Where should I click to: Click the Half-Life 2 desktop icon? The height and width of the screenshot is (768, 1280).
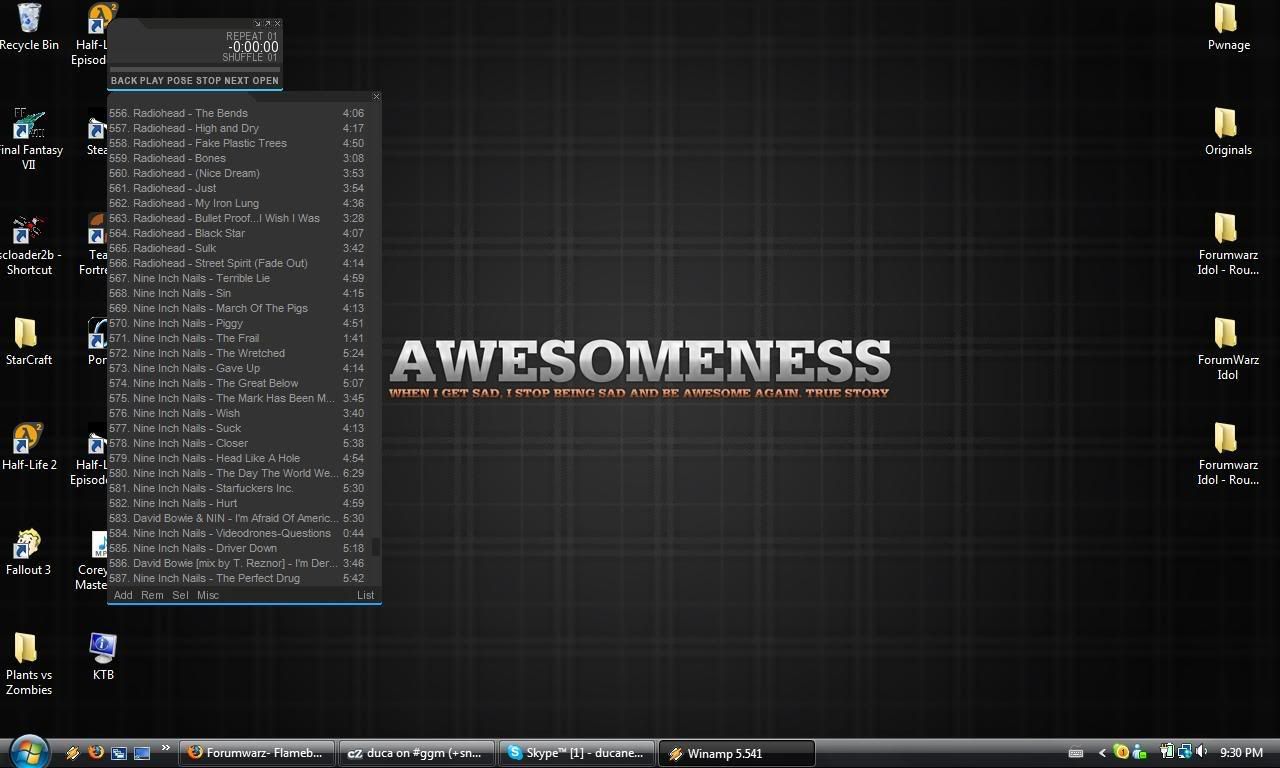(28, 447)
